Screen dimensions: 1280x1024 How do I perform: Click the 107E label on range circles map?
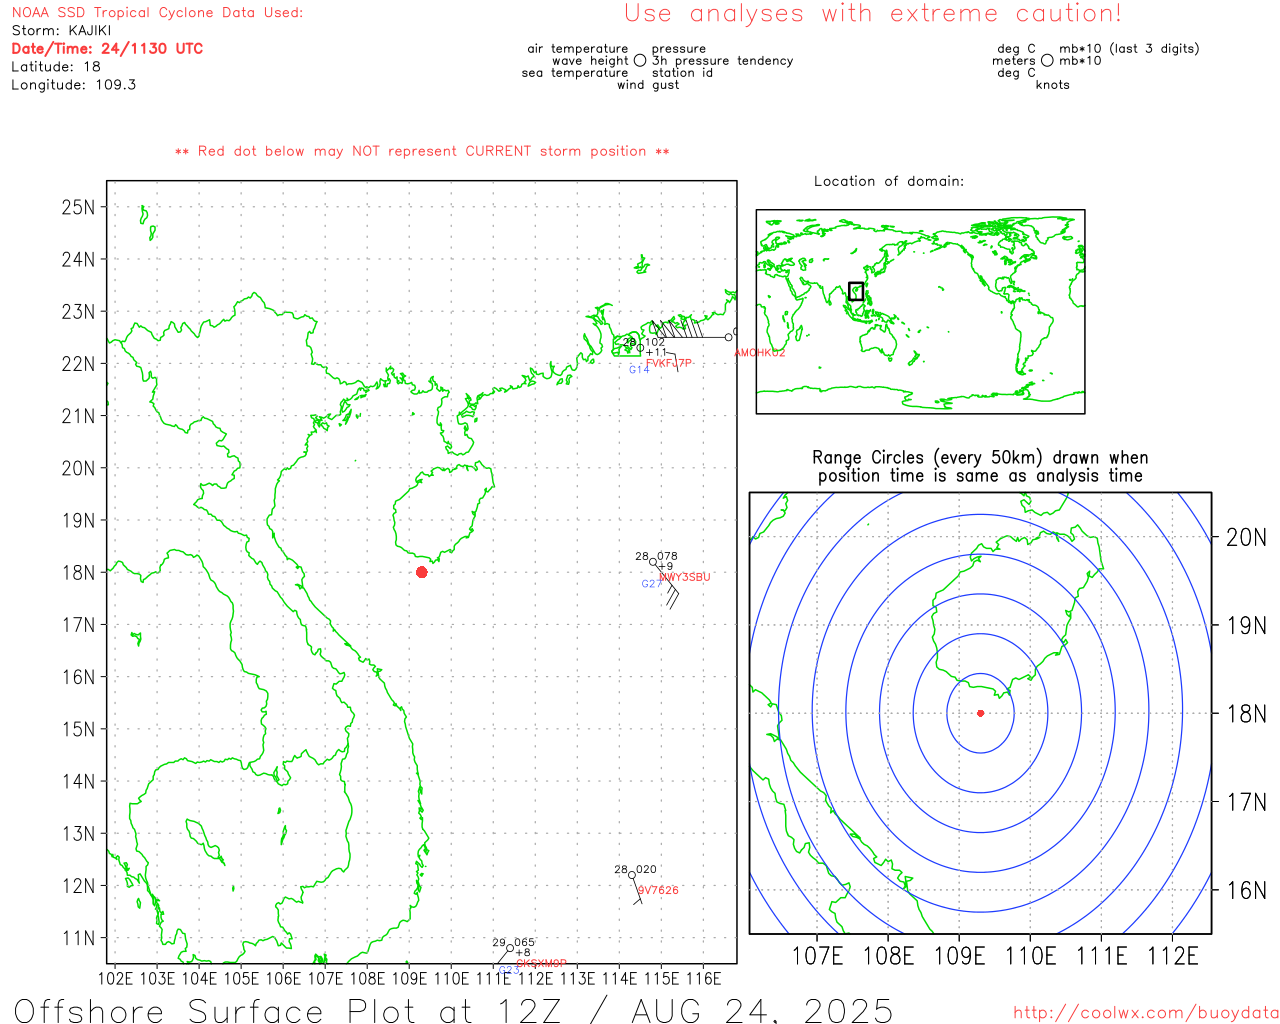(x=817, y=956)
